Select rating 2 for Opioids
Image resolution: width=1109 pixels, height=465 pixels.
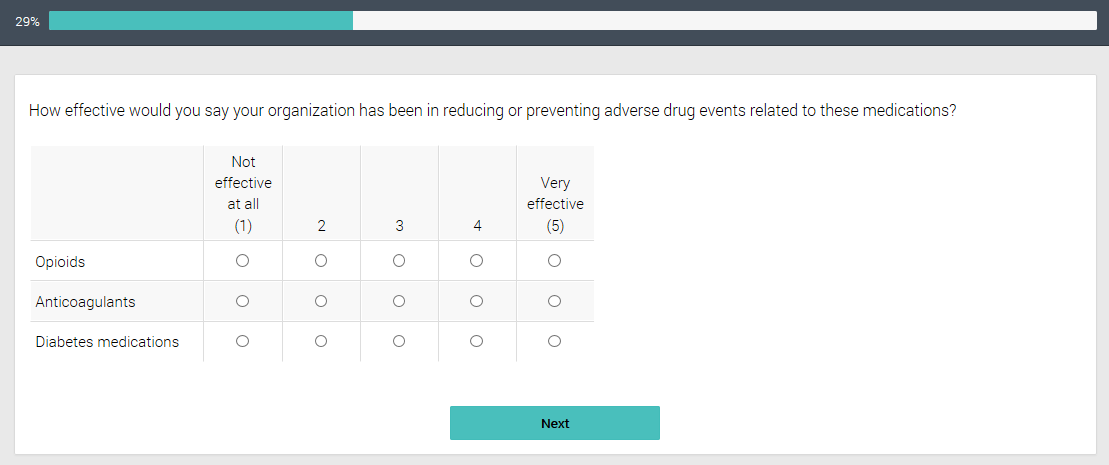[x=321, y=261]
